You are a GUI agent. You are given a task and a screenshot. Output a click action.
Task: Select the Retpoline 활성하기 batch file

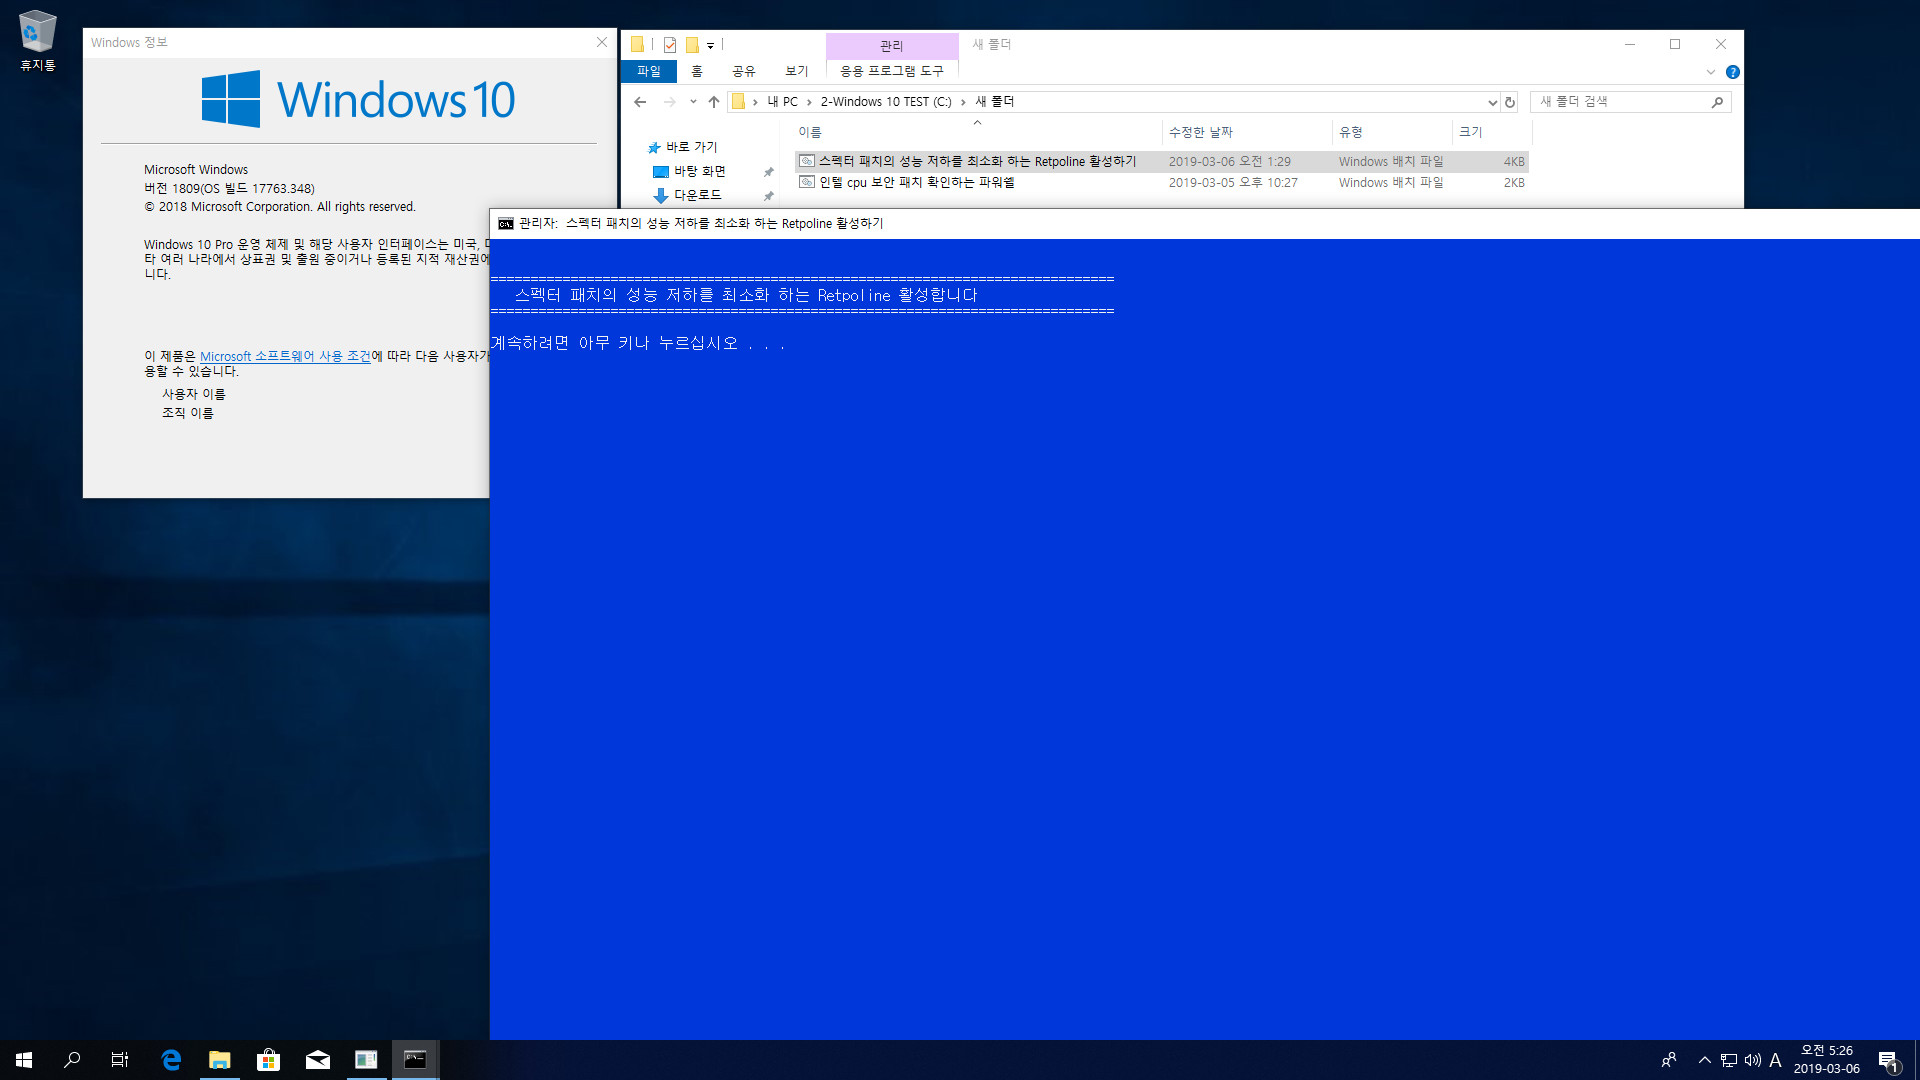point(1162,162)
